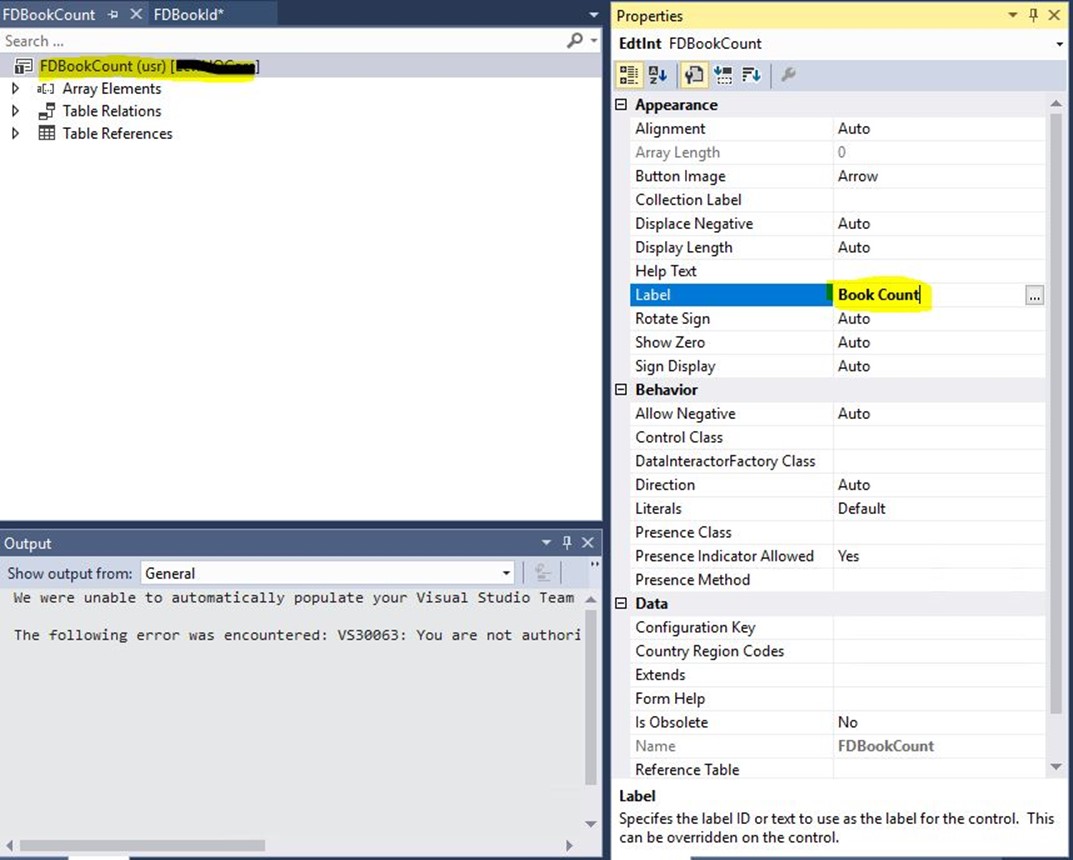The image size is (1073, 860).
Task: Toggle auto-hide pin on Output panel
Action: pyautogui.click(x=567, y=543)
